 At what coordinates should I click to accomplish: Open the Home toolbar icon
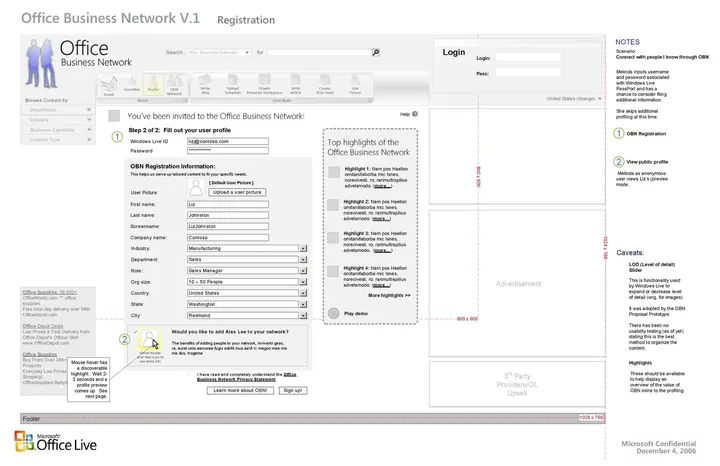coord(108,85)
